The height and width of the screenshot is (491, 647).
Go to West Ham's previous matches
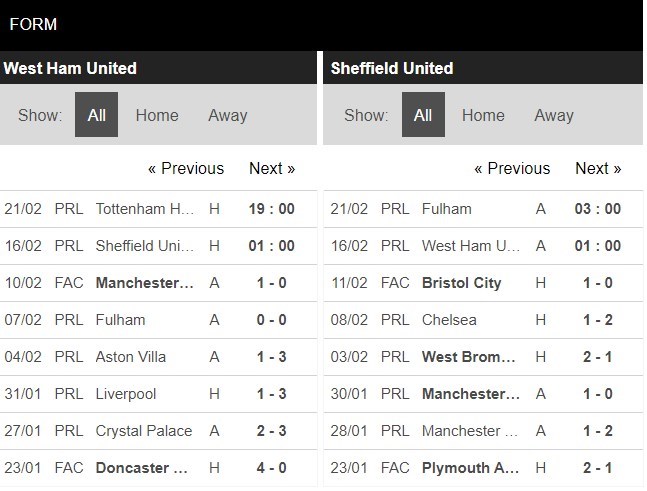(x=186, y=168)
